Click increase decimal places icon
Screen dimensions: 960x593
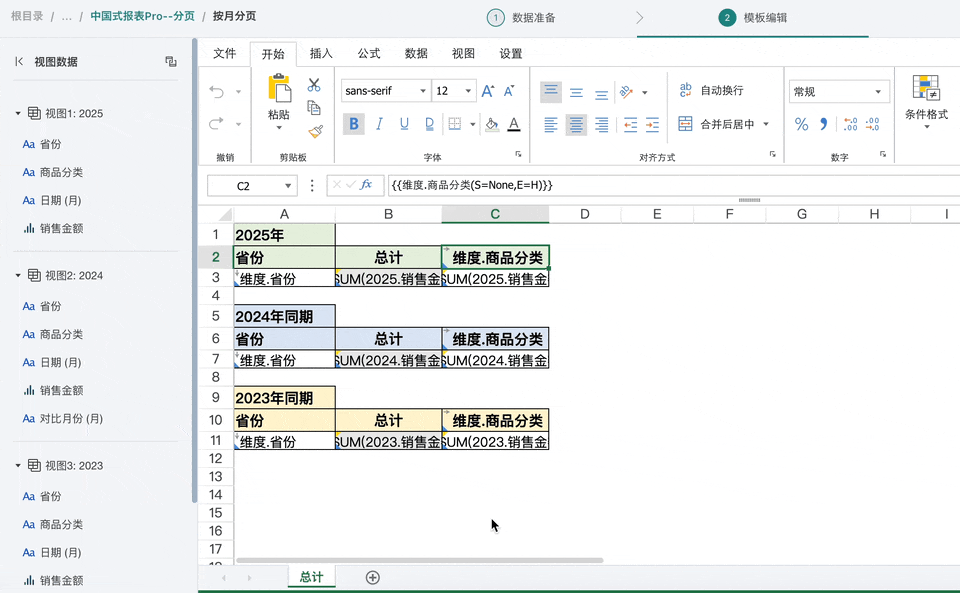[850, 124]
